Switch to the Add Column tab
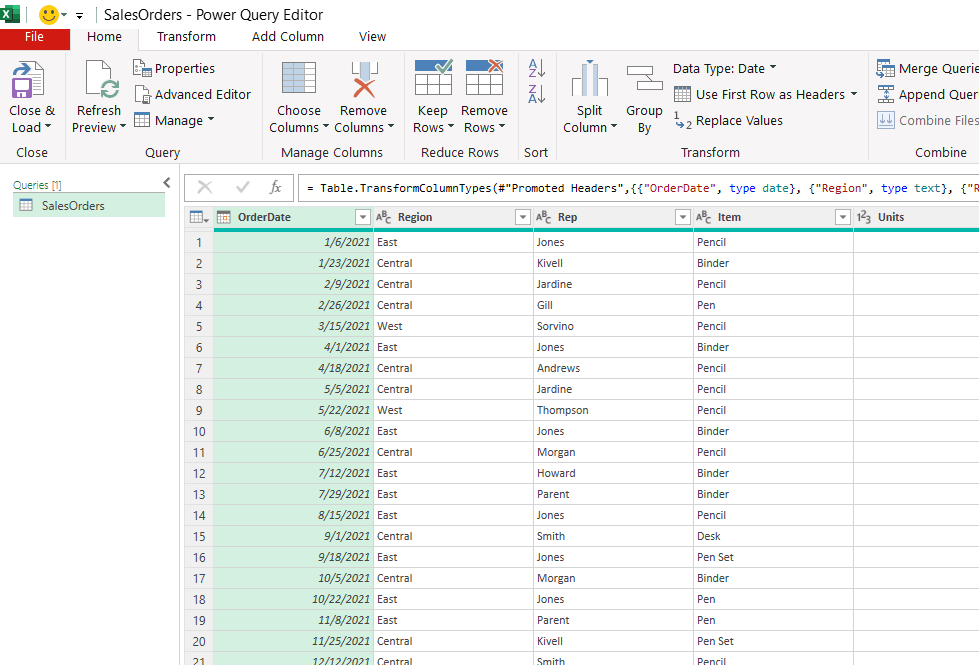 [288, 37]
